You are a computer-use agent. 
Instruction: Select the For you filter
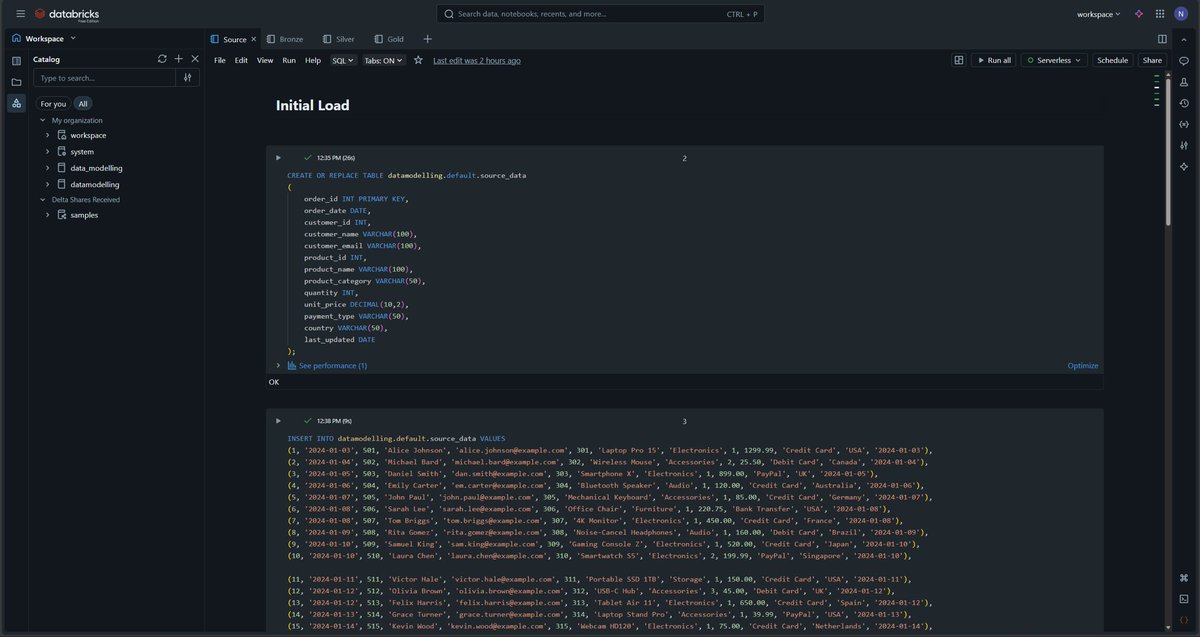click(53, 103)
